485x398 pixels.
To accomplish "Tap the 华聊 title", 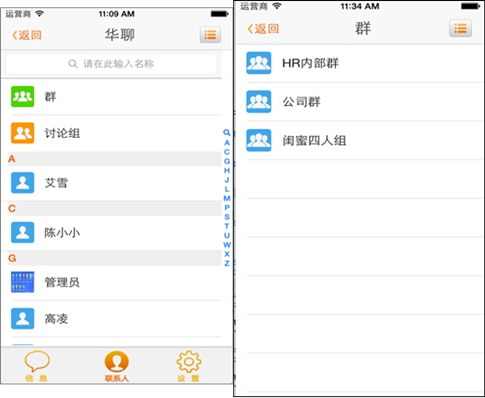I will [119, 35].
